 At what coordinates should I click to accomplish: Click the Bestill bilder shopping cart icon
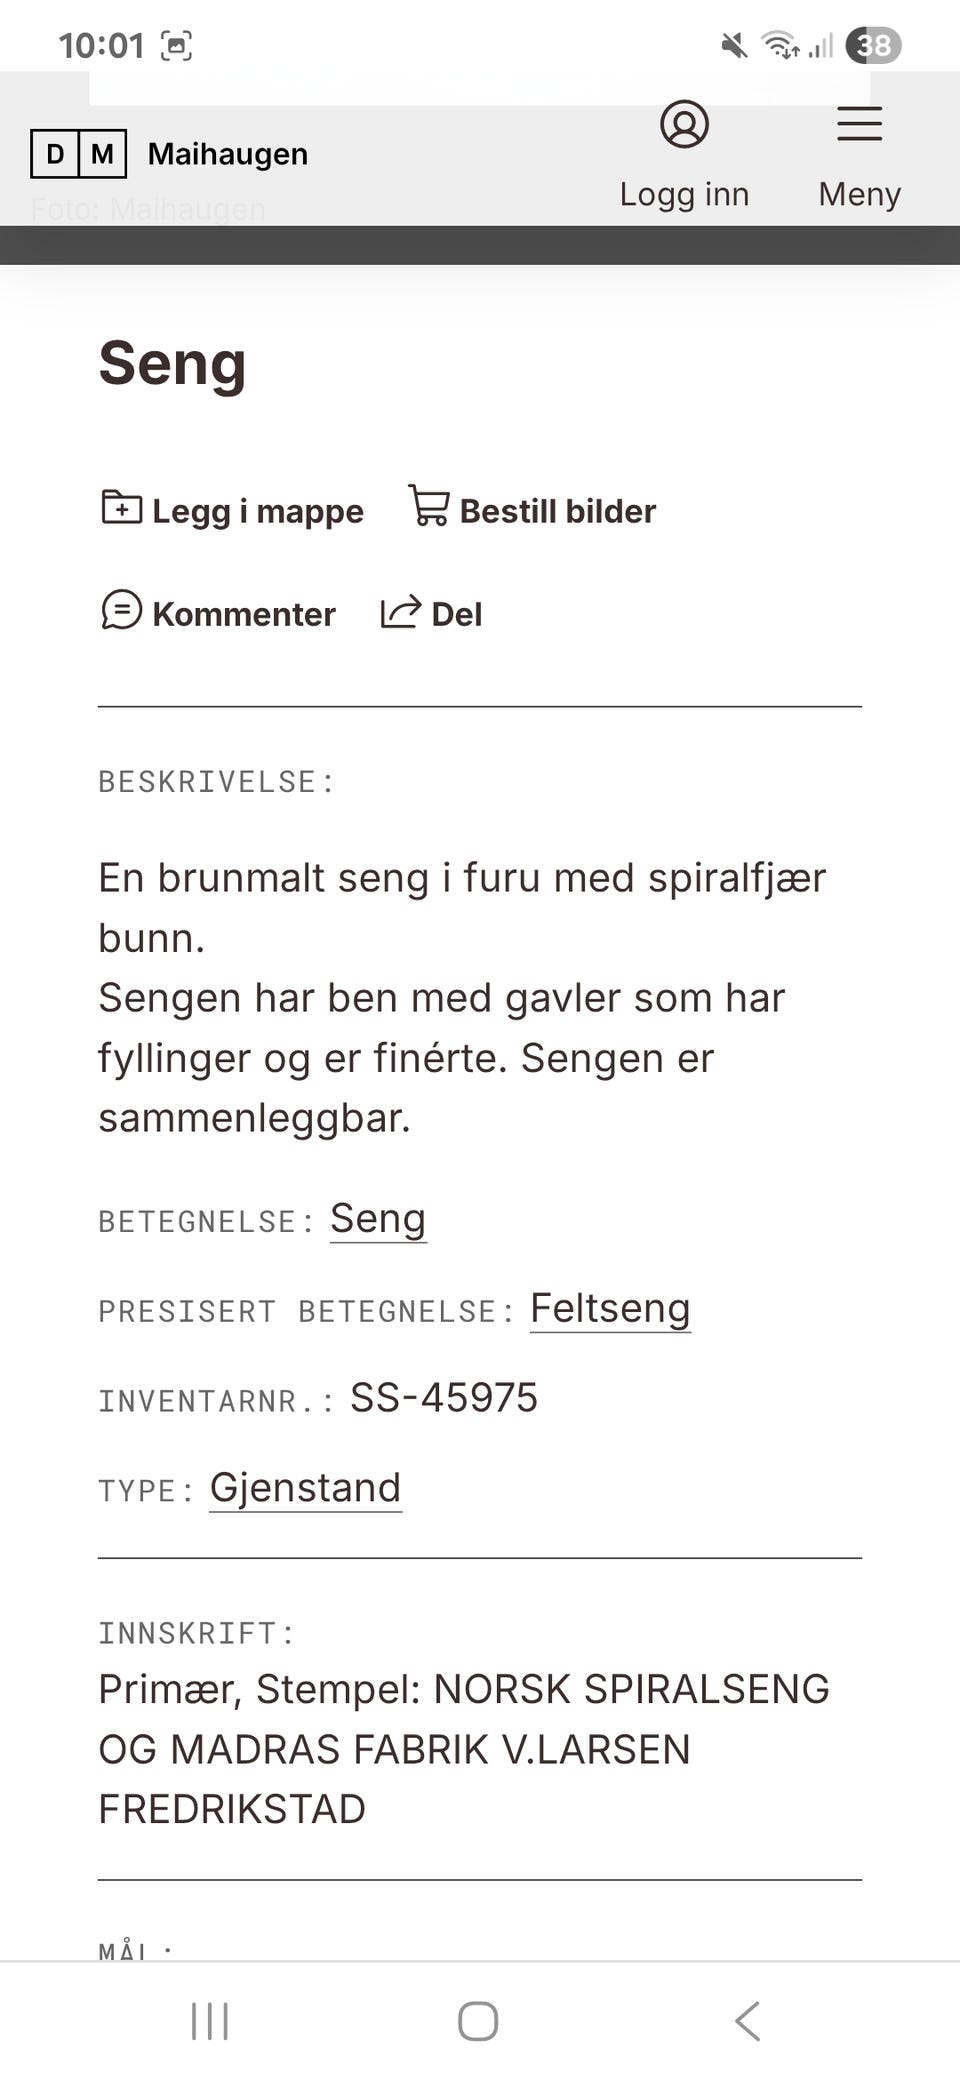click(x=429, y=509)
